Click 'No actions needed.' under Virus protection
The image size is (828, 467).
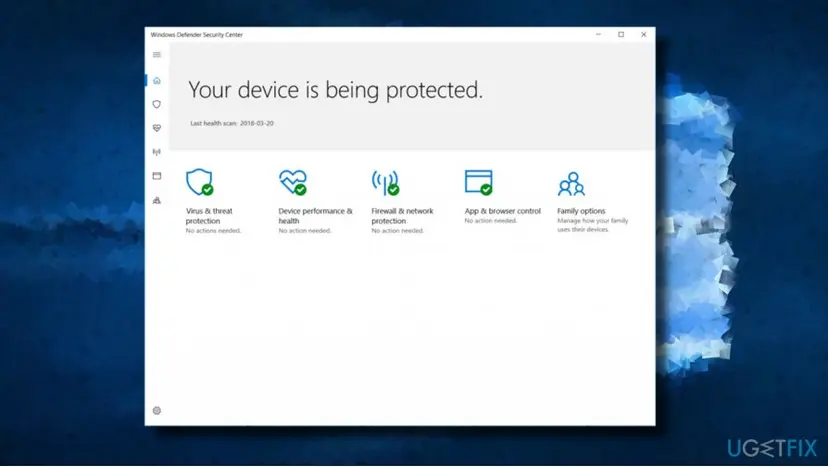[213, 231]
